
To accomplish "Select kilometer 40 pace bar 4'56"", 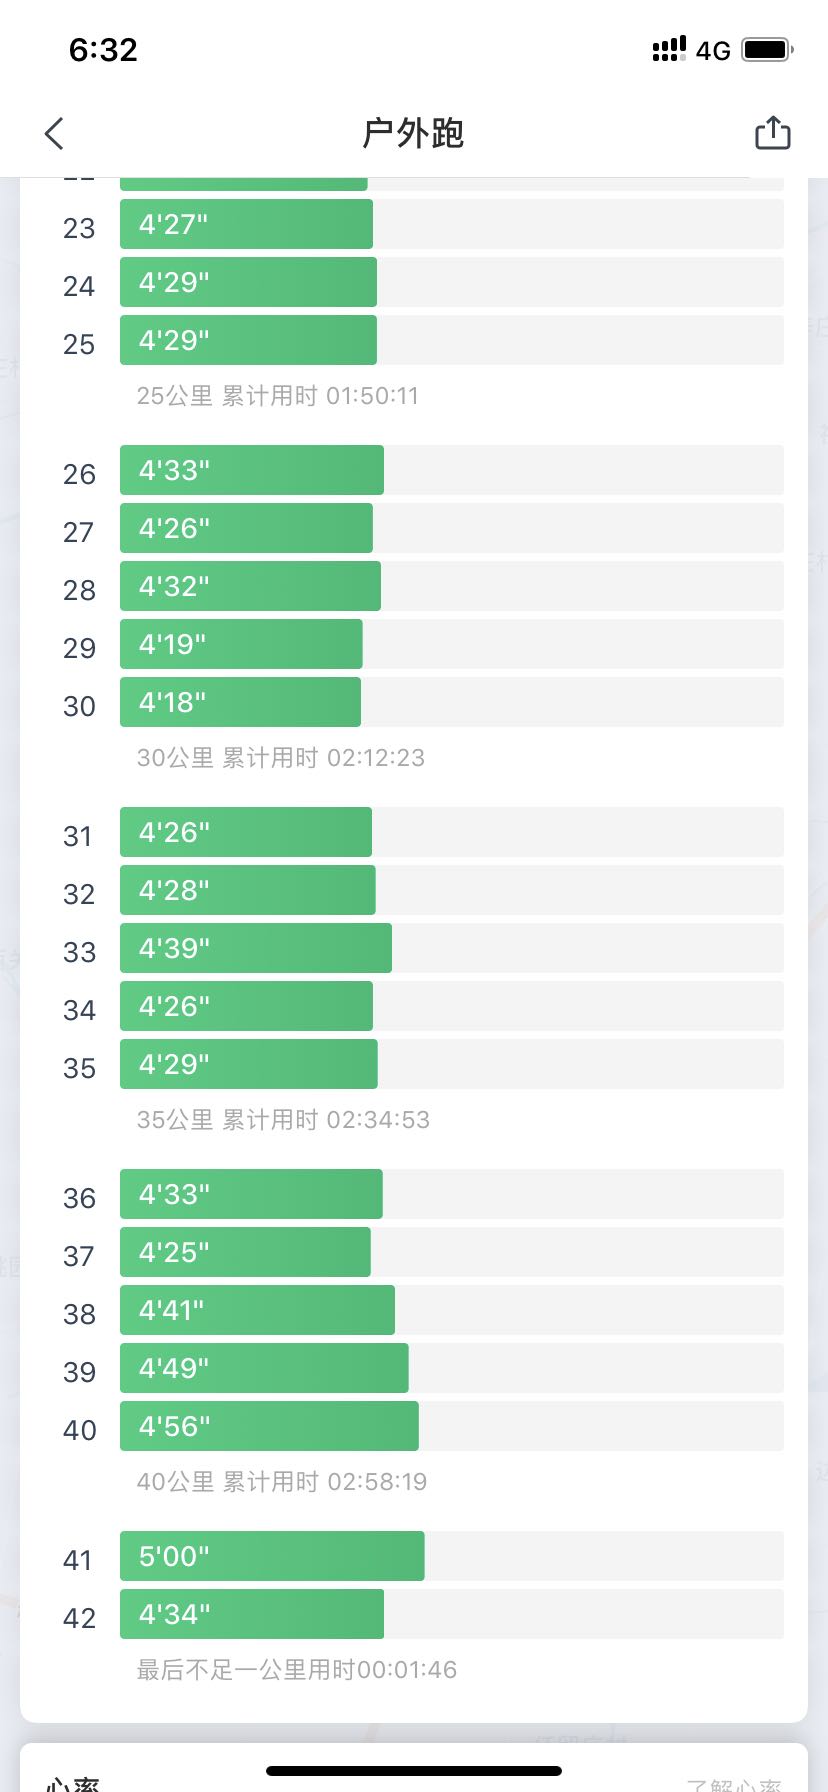I will 269,1426.
